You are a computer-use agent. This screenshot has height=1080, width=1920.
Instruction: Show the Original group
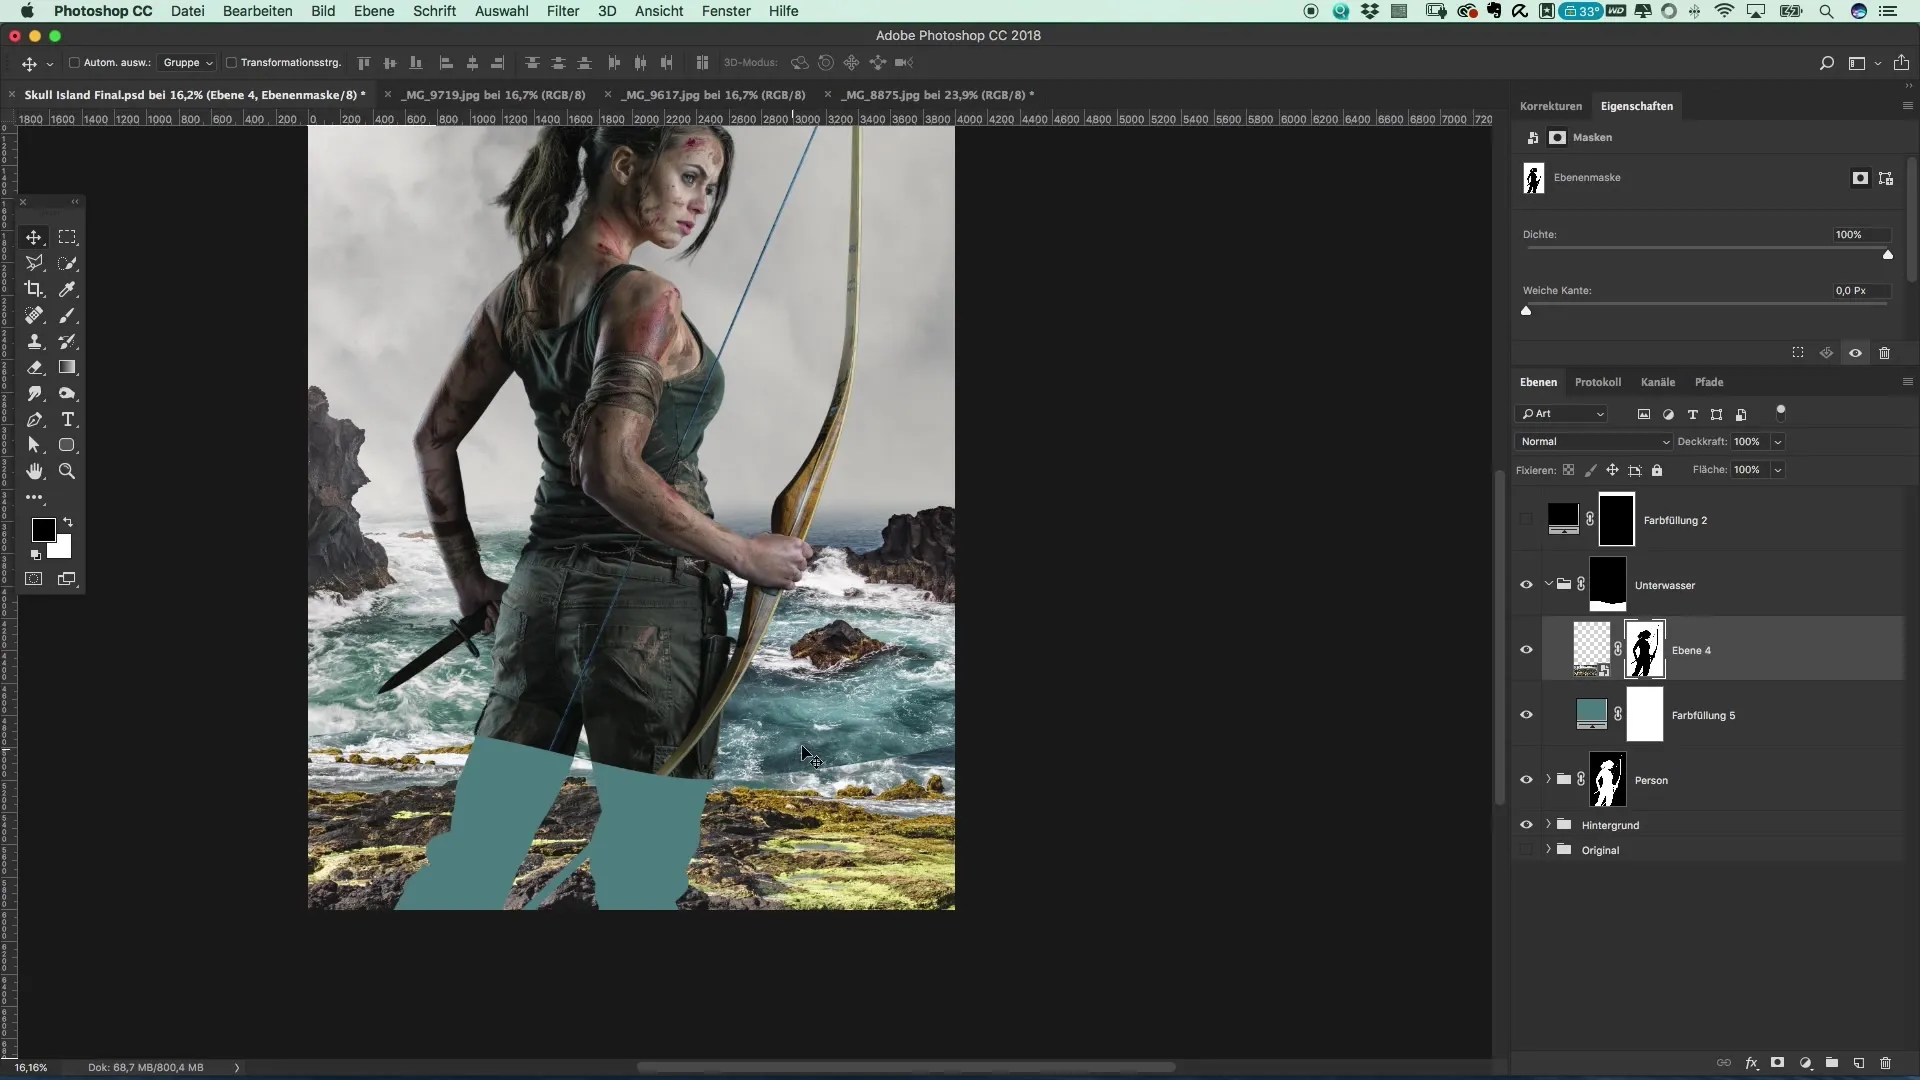click(1526, 850)
